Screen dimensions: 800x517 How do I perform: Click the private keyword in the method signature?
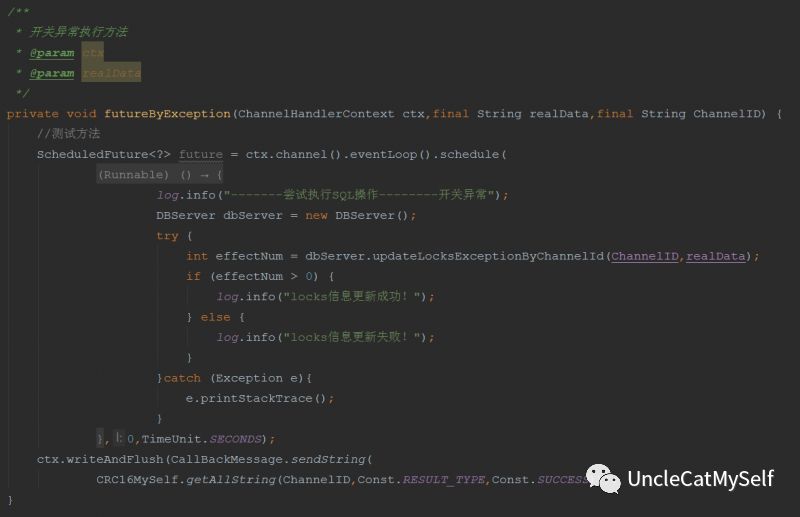(x=33, y=114)
